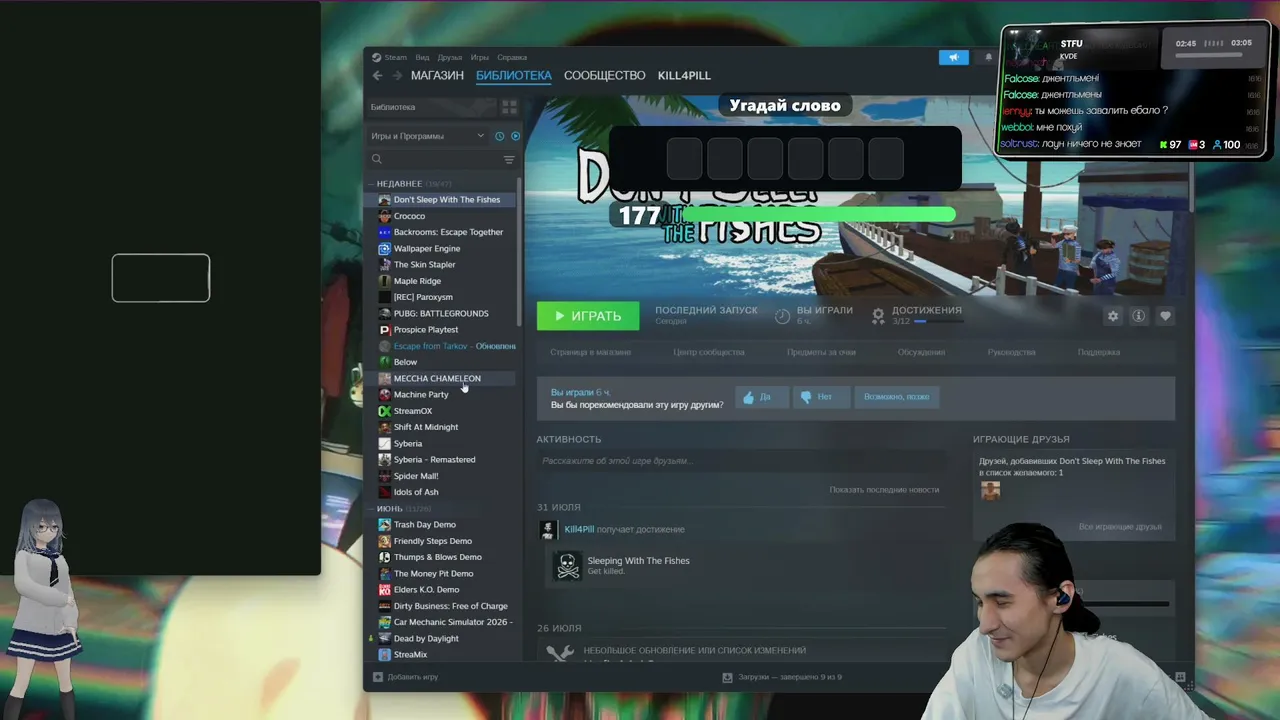Click Kill4Pill username in activity feed

(579, 530)
